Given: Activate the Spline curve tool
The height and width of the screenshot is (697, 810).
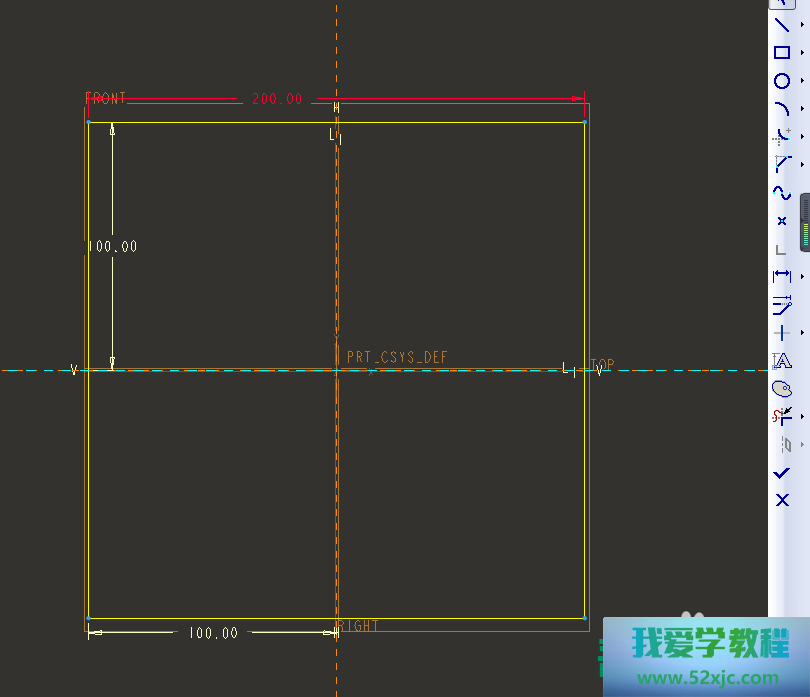Looking at the screenshot, I should (x=782, y=193).
